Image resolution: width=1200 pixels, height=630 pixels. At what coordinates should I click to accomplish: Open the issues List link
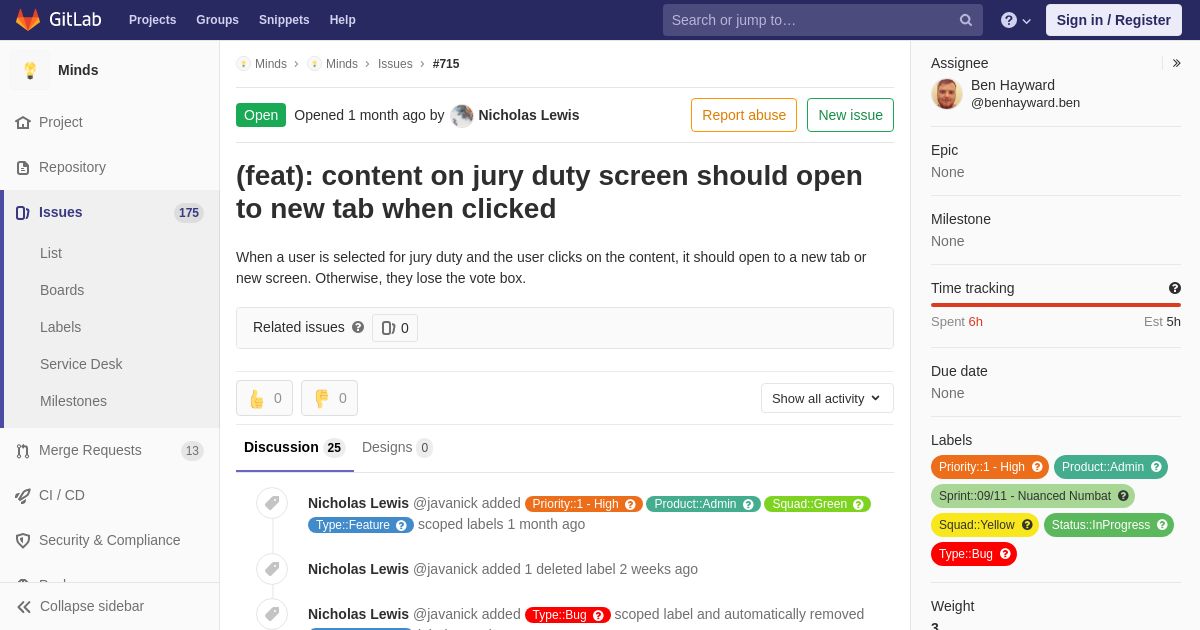(51, 253)
